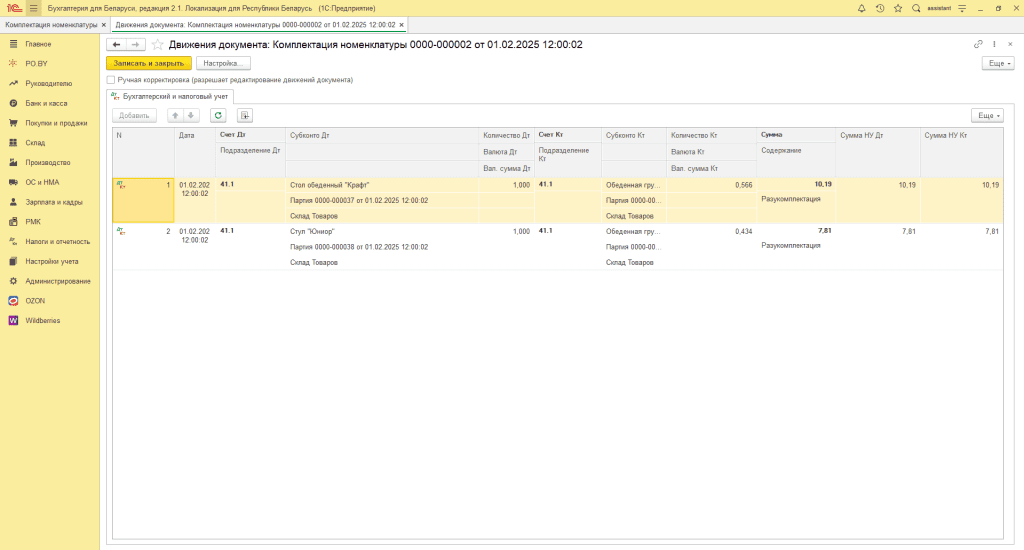Click Стул "Юниор" cell
The width and height of the screenshot is (1024, 550).
point(382,231)
